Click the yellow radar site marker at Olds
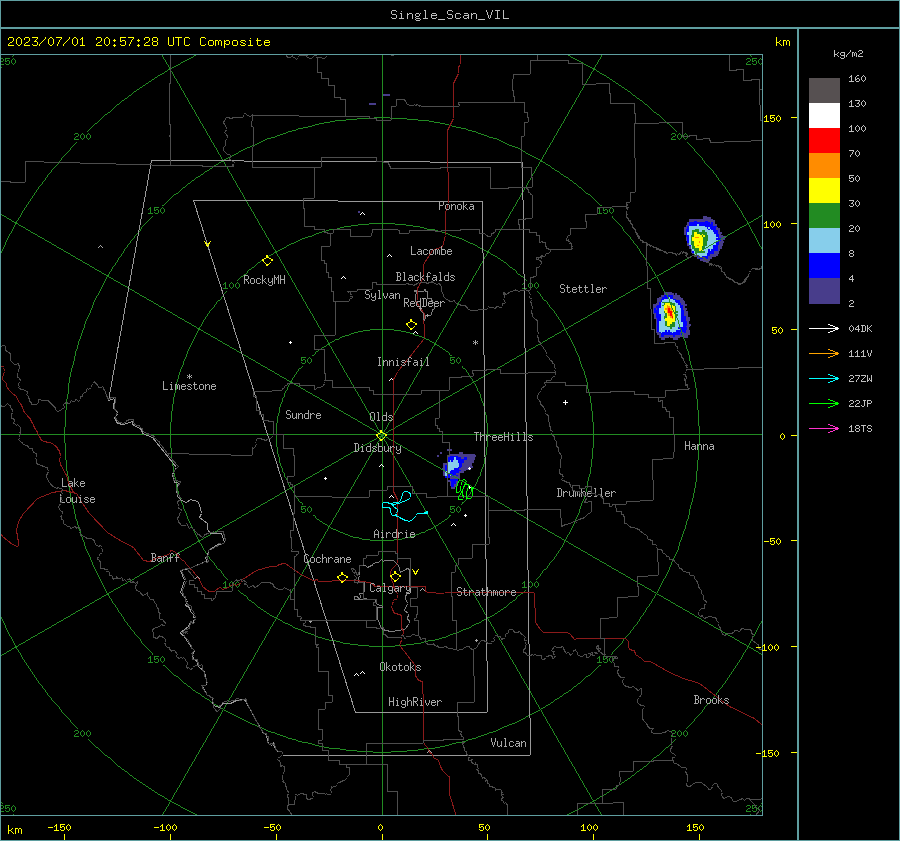 click(x=382, y=435)
